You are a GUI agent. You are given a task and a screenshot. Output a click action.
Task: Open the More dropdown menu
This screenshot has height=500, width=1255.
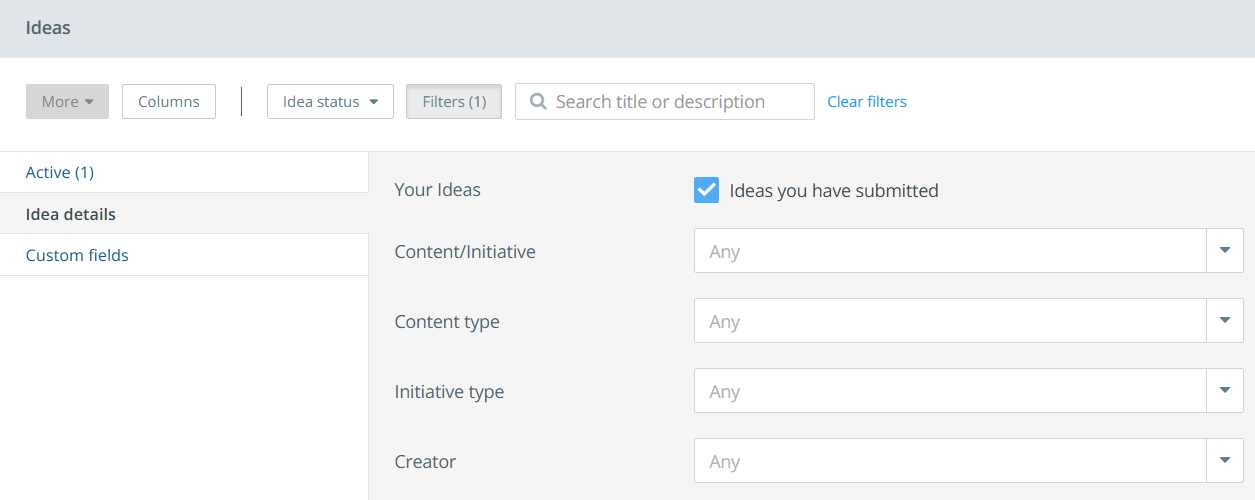click(x=67, y=102)
